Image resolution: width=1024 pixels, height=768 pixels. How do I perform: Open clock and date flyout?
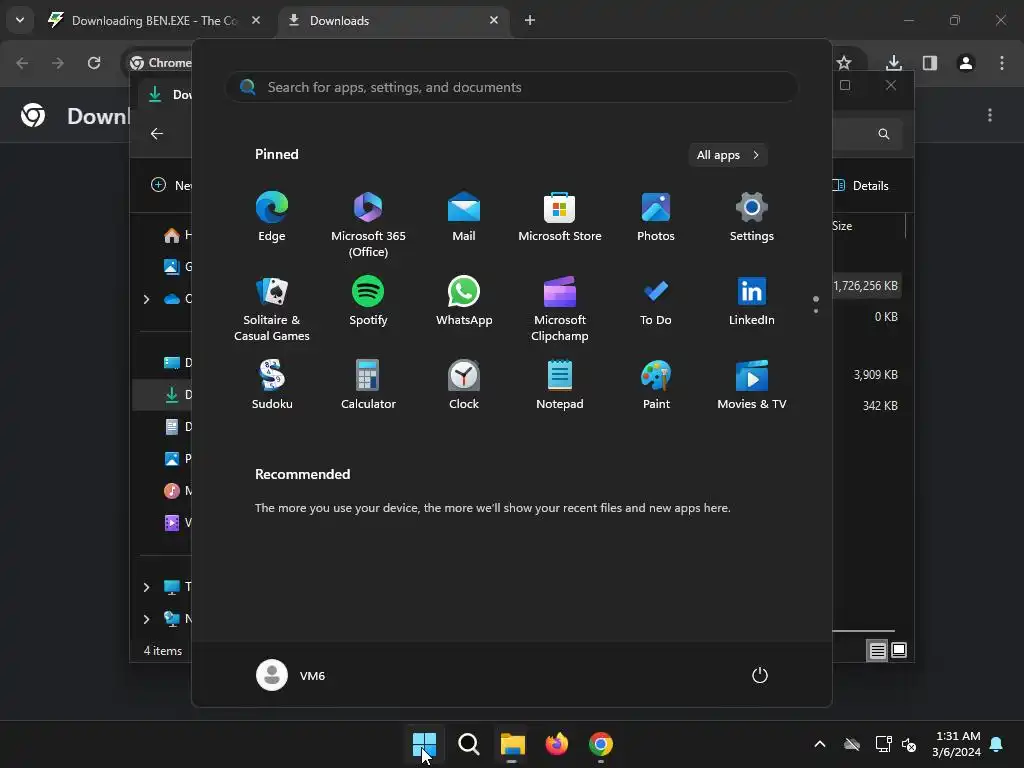pos(957,744)
